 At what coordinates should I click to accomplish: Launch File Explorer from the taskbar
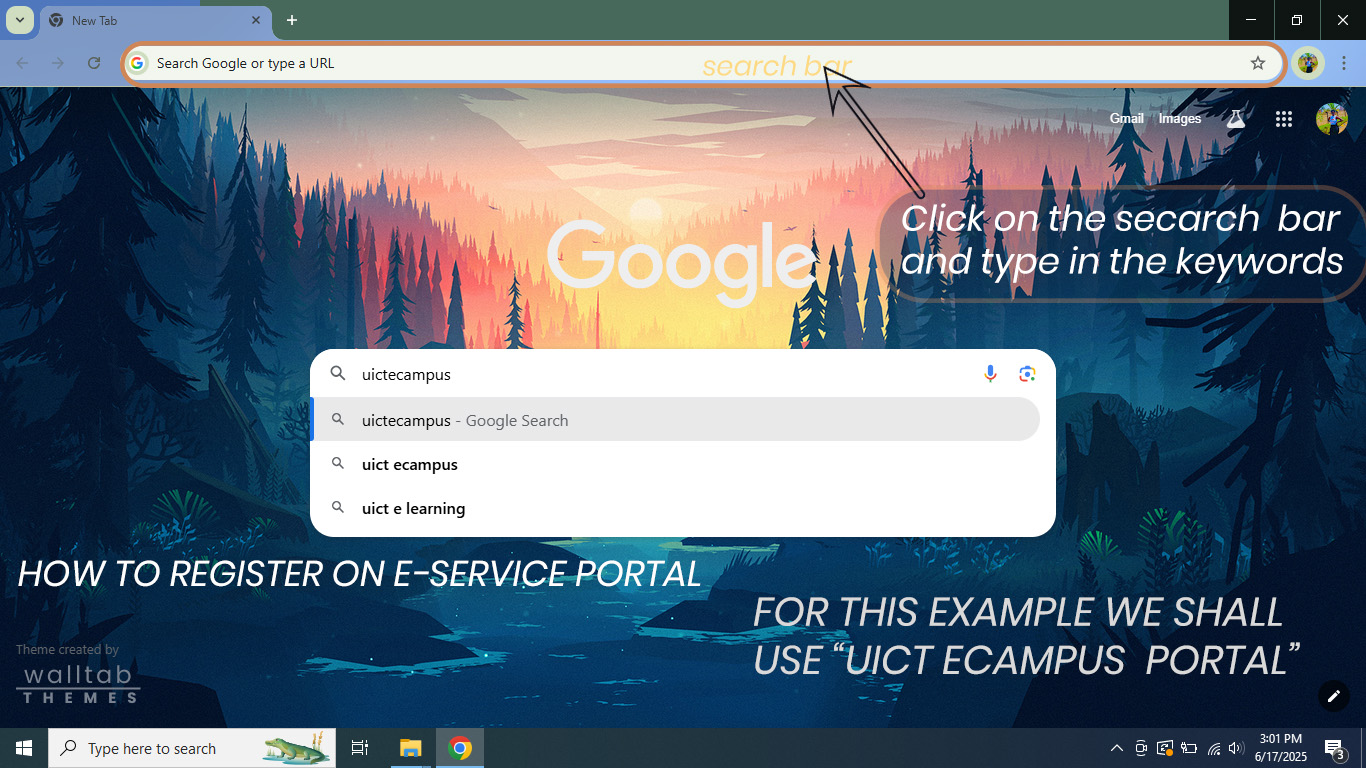point(410,748)
